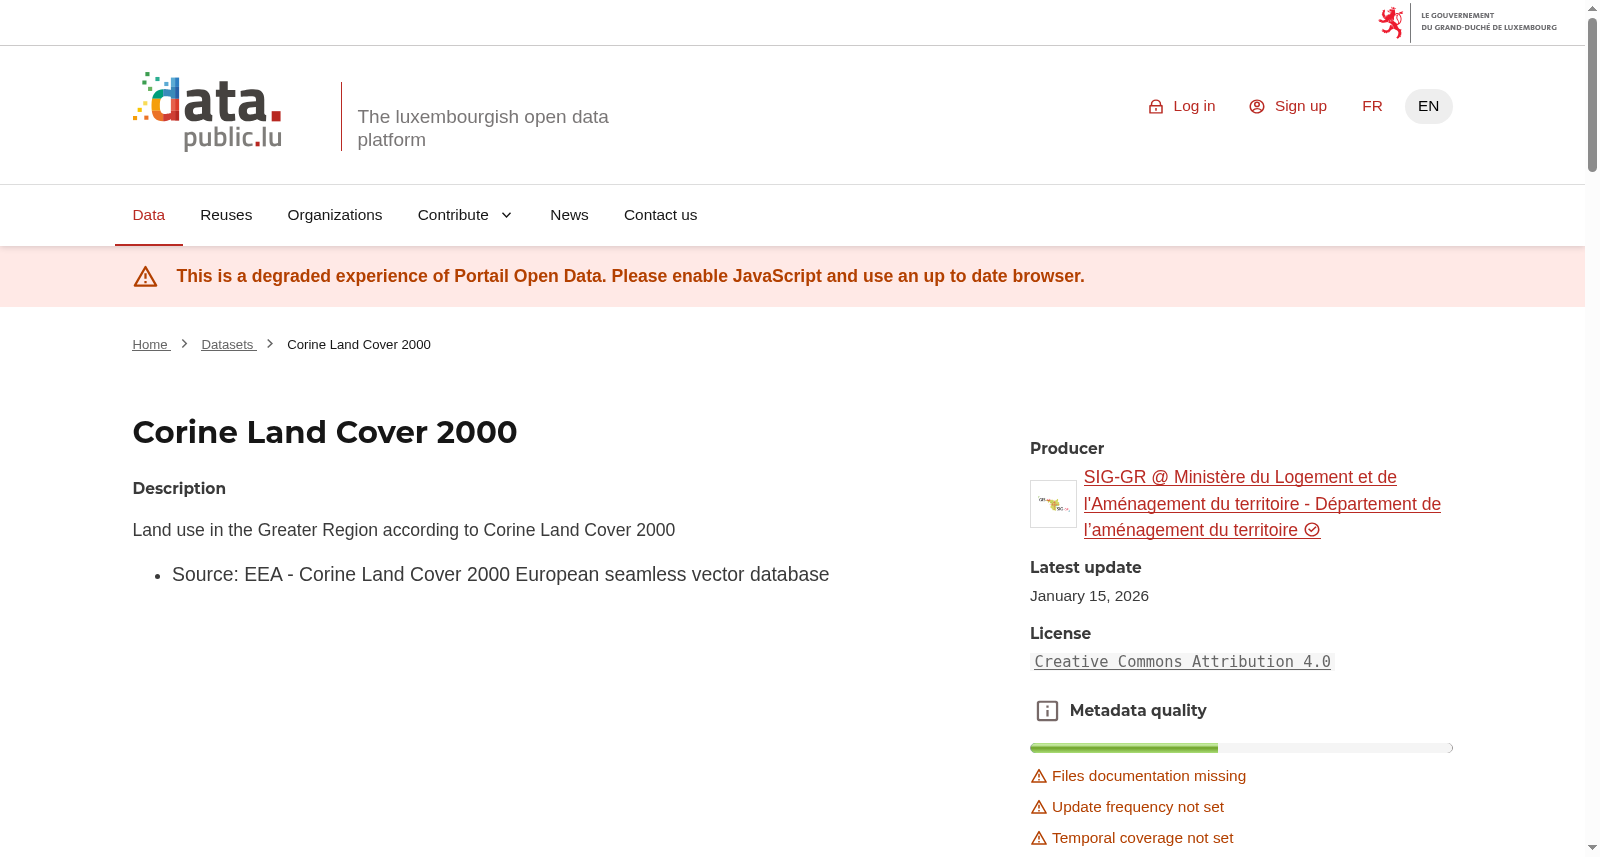
Task: Click the Log in link
Action: click(1182, 106)
